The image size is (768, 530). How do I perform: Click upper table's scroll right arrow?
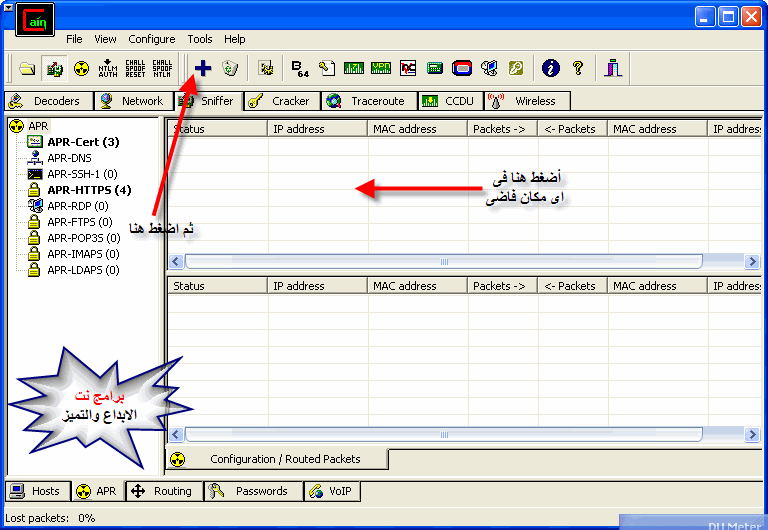point(752,262)
